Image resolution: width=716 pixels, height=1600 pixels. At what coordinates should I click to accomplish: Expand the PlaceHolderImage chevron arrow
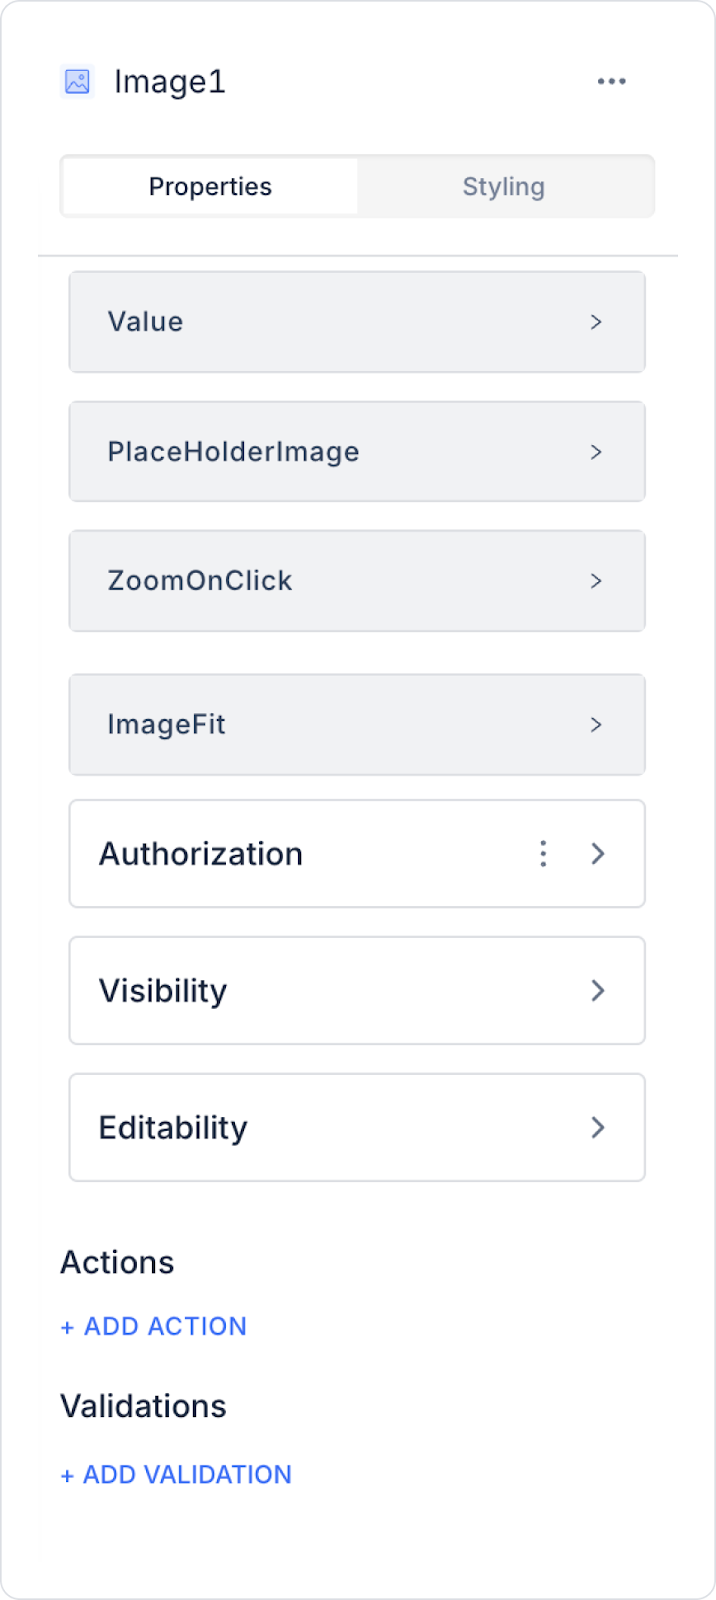click(596, 452)
